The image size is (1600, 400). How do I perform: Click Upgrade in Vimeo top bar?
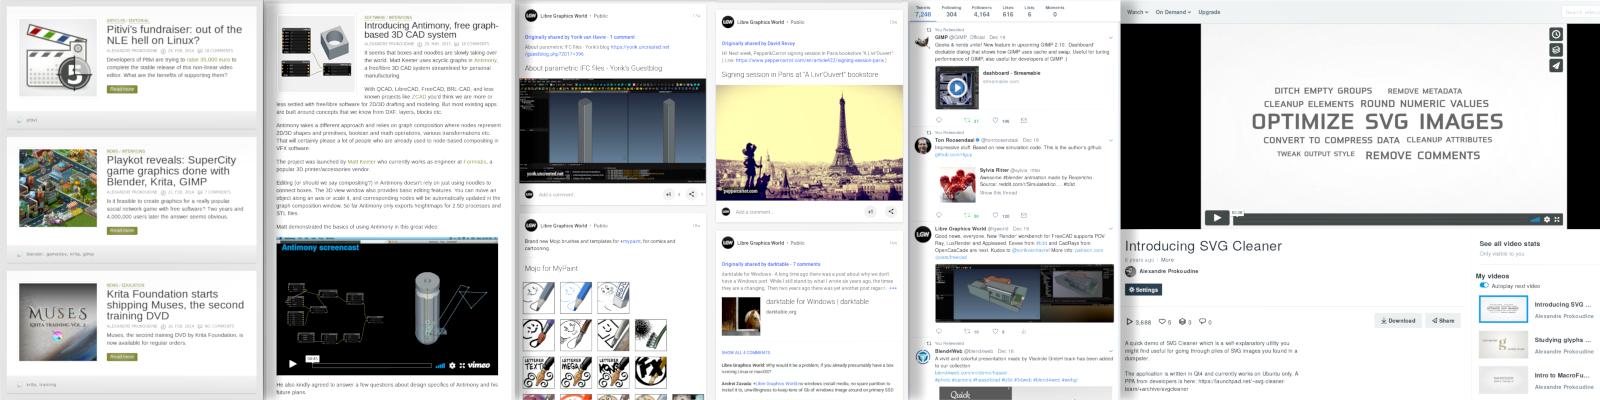click(x=1209, y=12)
